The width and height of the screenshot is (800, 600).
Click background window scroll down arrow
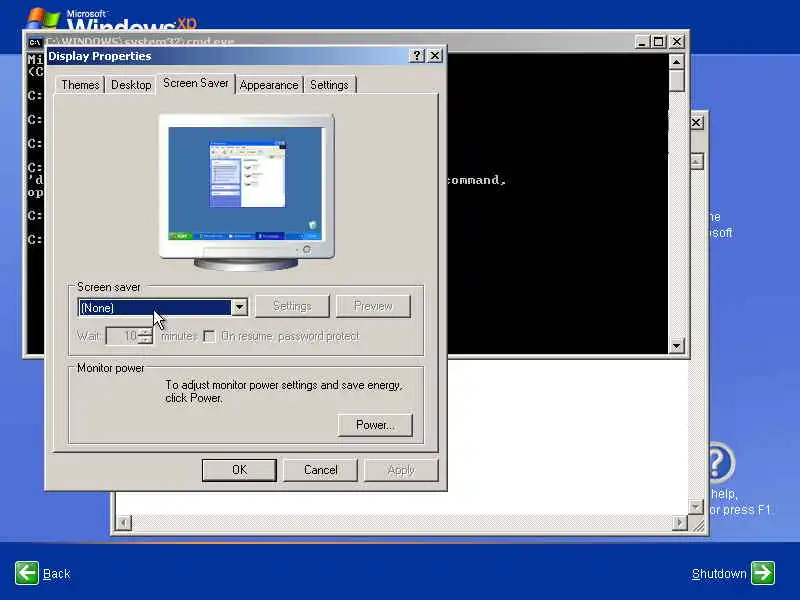click(x=696, y=507)
